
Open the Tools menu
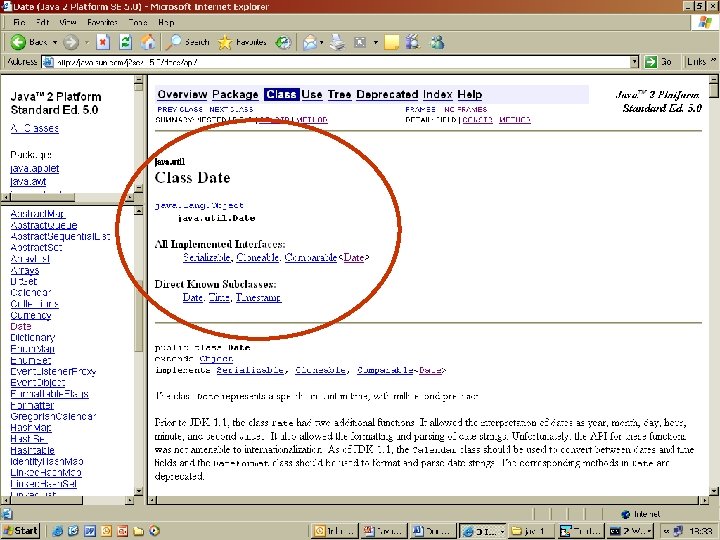[138, 22]
